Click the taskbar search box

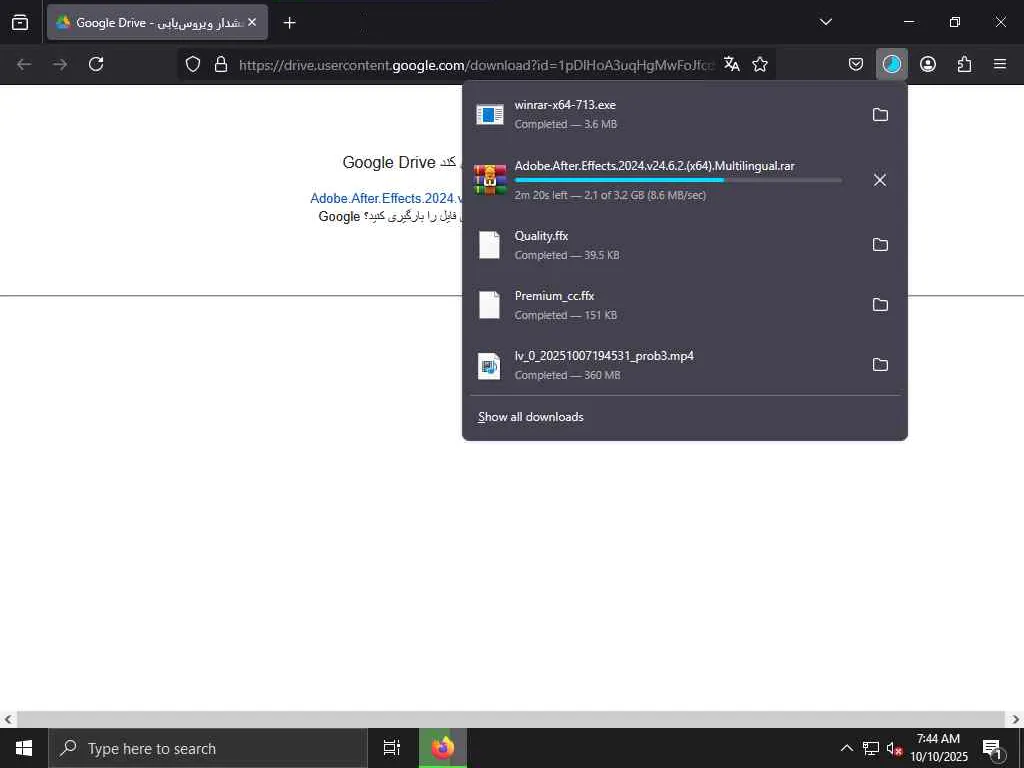pos(208,748)
